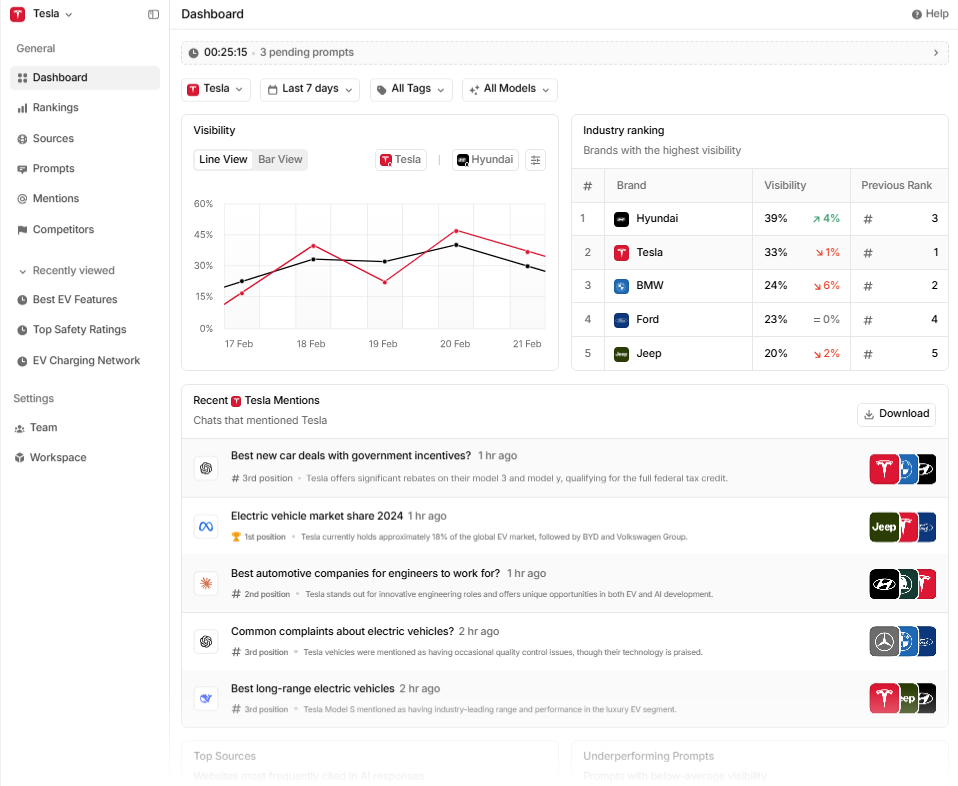This screenshot has height=786, width=958.
Task: Click the ChatGPT icon on government incentives row
Action: click(206, 468)
